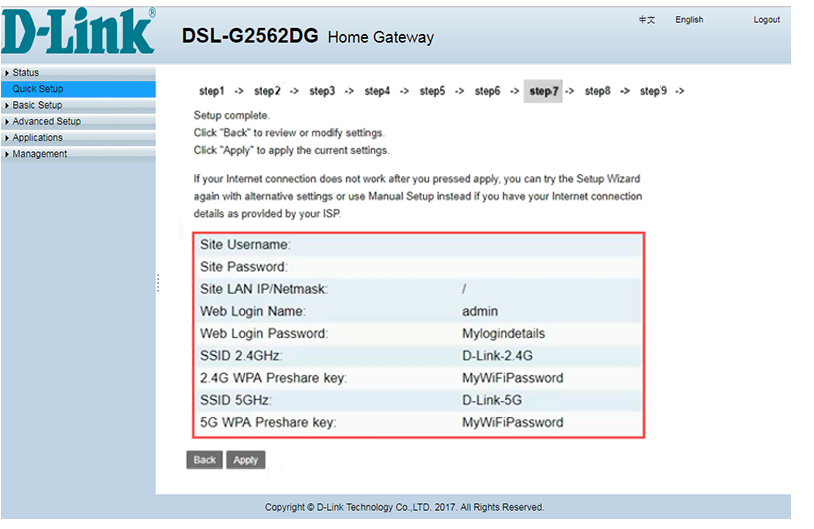The image size is (814, 529).
Task: Apply the current settings
Action: click(246, 460)
